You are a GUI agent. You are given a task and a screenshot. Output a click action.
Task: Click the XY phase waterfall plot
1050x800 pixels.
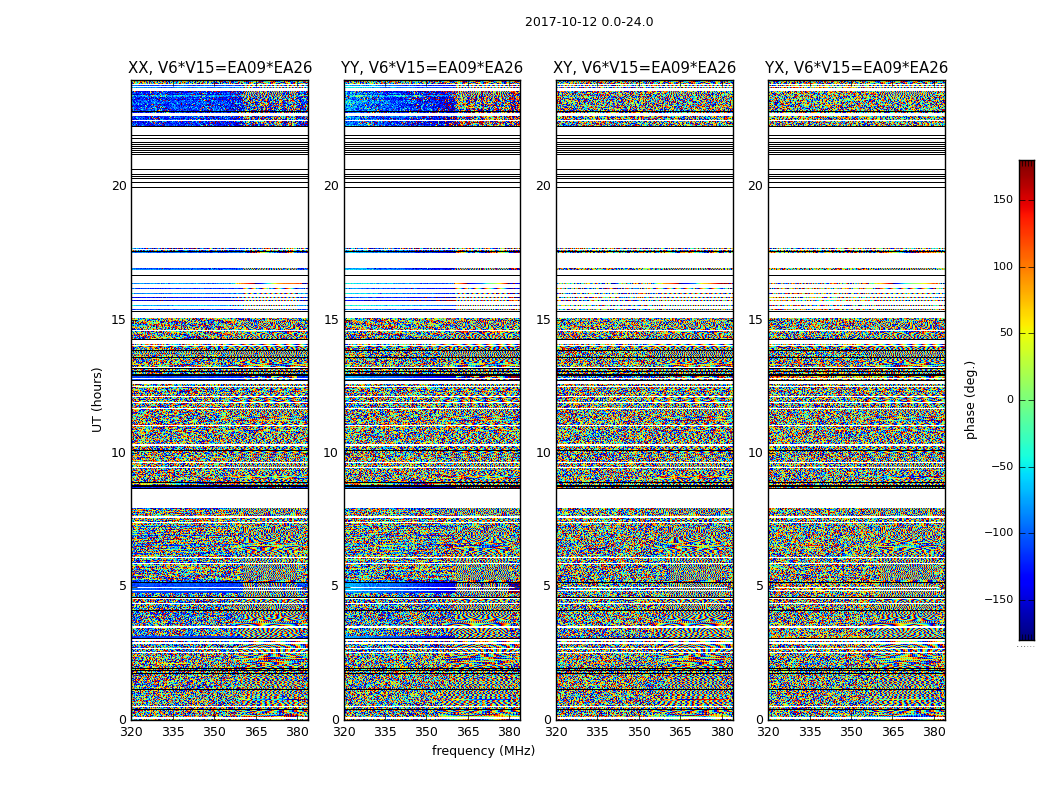click(644, 400)
